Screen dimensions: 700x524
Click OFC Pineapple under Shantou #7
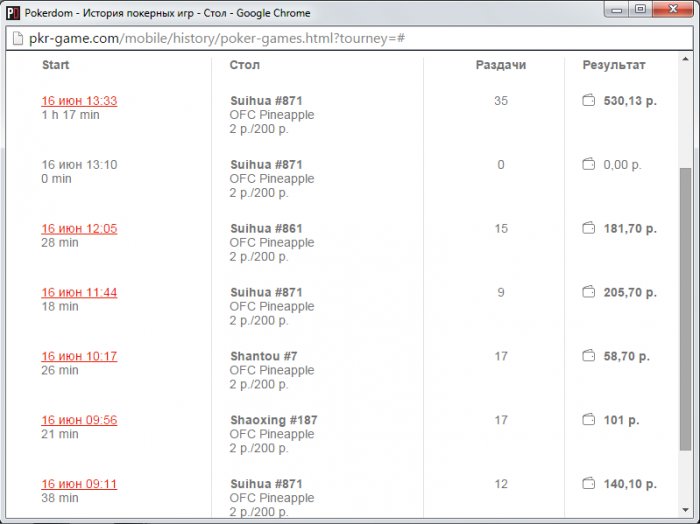pyautogui.click(x=272, y=370)
